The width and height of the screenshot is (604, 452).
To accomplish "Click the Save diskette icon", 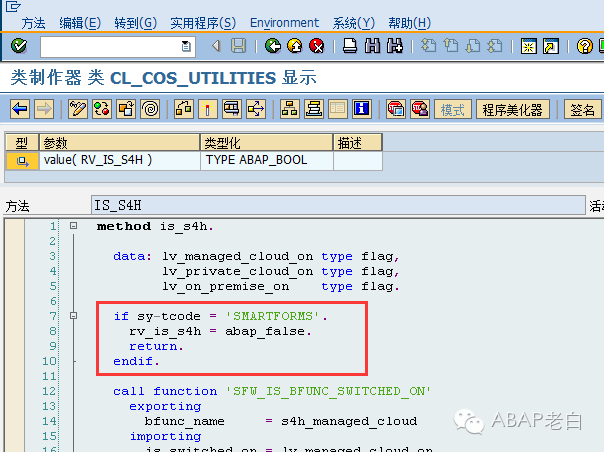I will 238,46.
